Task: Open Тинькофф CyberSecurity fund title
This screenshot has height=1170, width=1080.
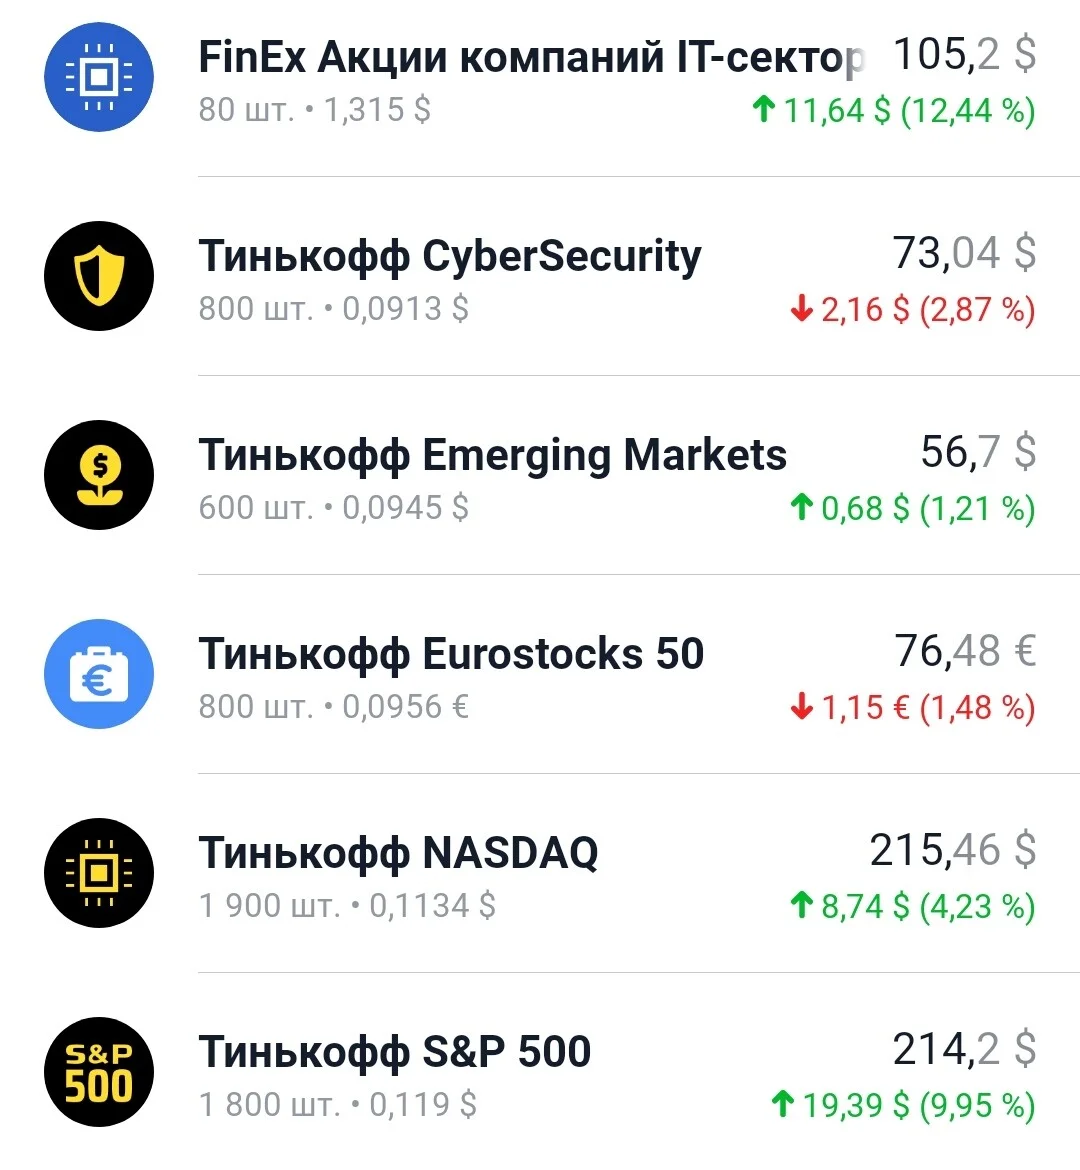Action: (449, 257)
